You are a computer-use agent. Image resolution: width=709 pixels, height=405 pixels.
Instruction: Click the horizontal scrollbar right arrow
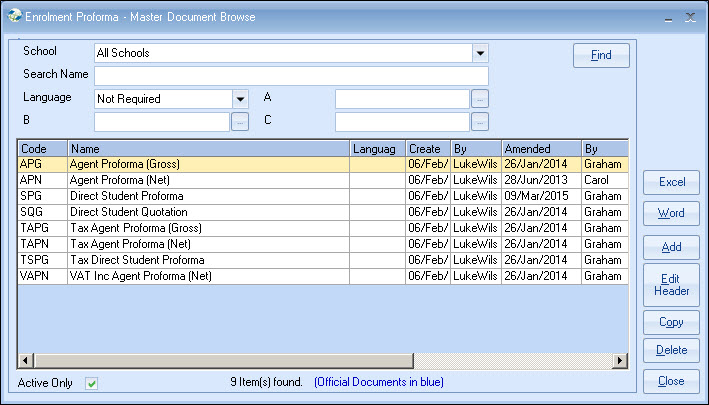click(x=620, y=361)
